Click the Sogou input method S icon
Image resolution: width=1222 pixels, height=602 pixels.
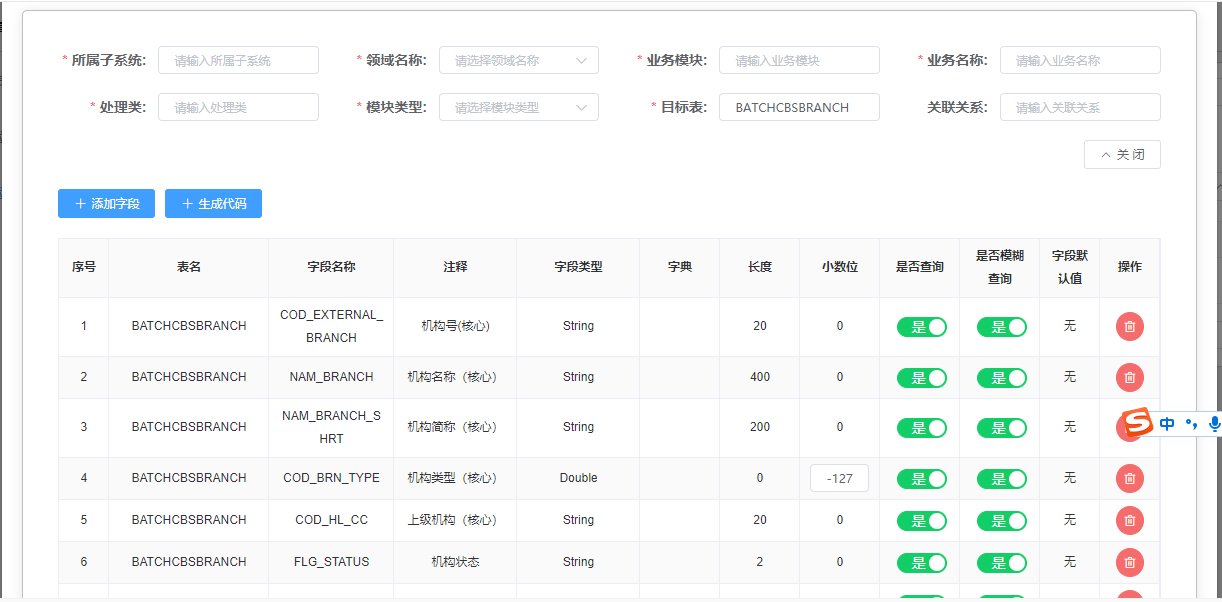(x=1137, y=423)
